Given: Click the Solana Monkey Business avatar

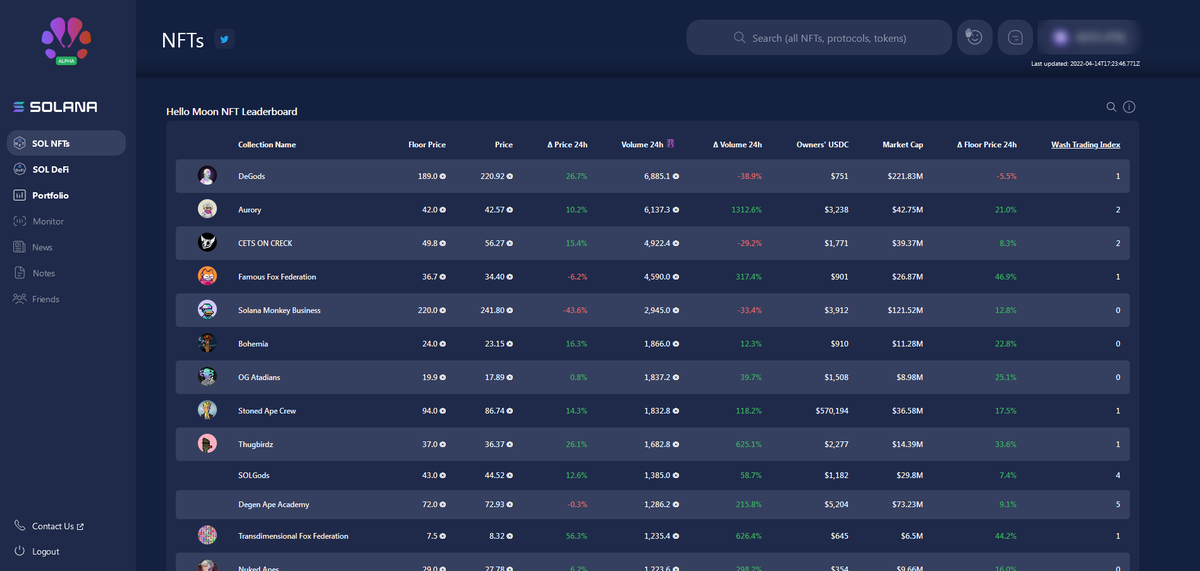Looking at the screenshot, I should point(207,310).
